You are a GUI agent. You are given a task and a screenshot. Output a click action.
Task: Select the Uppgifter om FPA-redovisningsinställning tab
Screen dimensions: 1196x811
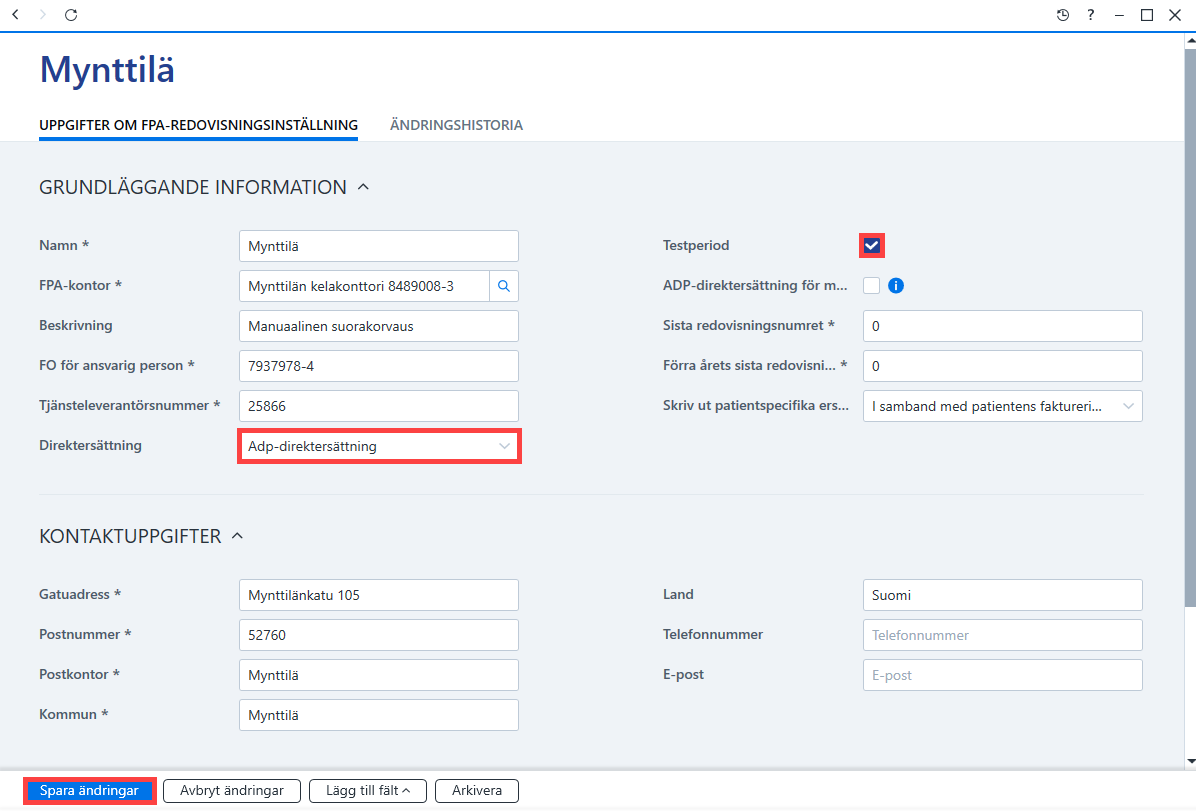click(x=198, y=125)
